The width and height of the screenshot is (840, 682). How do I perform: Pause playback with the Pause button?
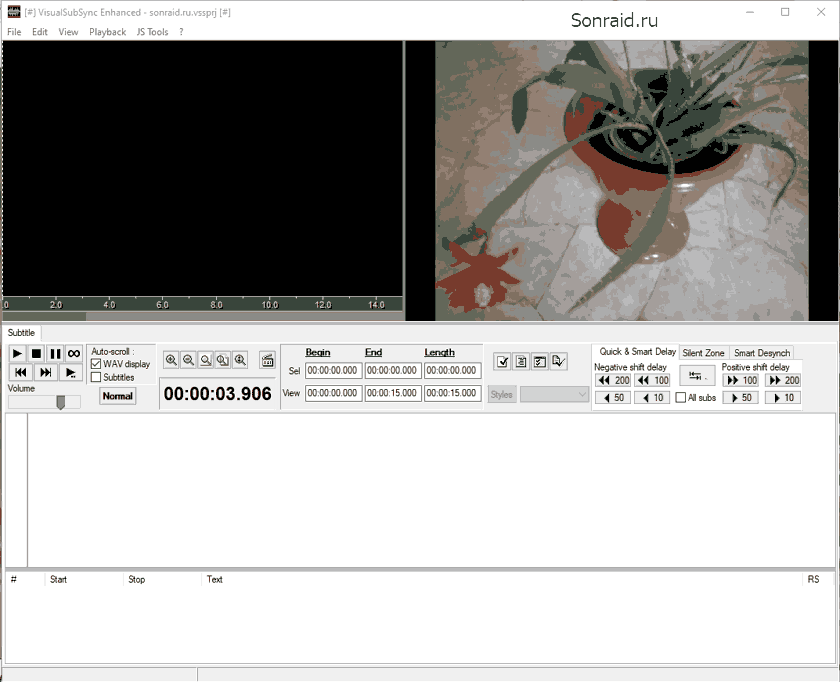[55, 354]
